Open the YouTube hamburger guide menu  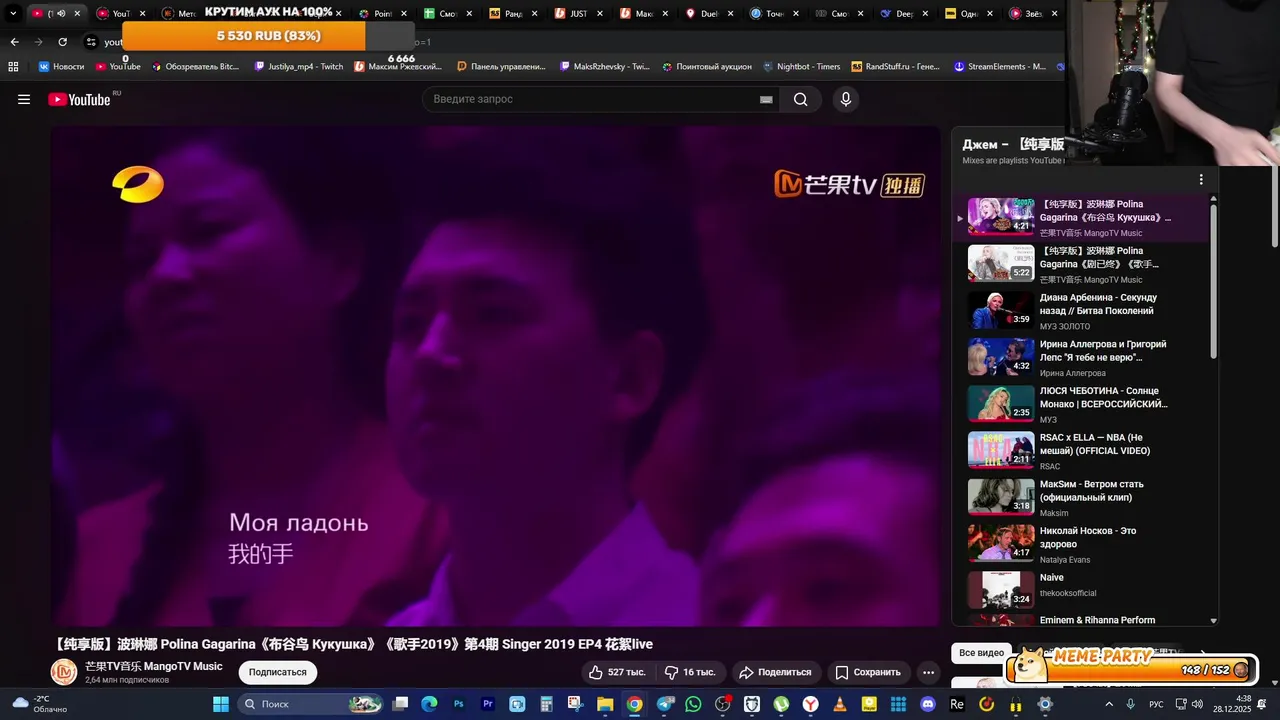point(24,99)
